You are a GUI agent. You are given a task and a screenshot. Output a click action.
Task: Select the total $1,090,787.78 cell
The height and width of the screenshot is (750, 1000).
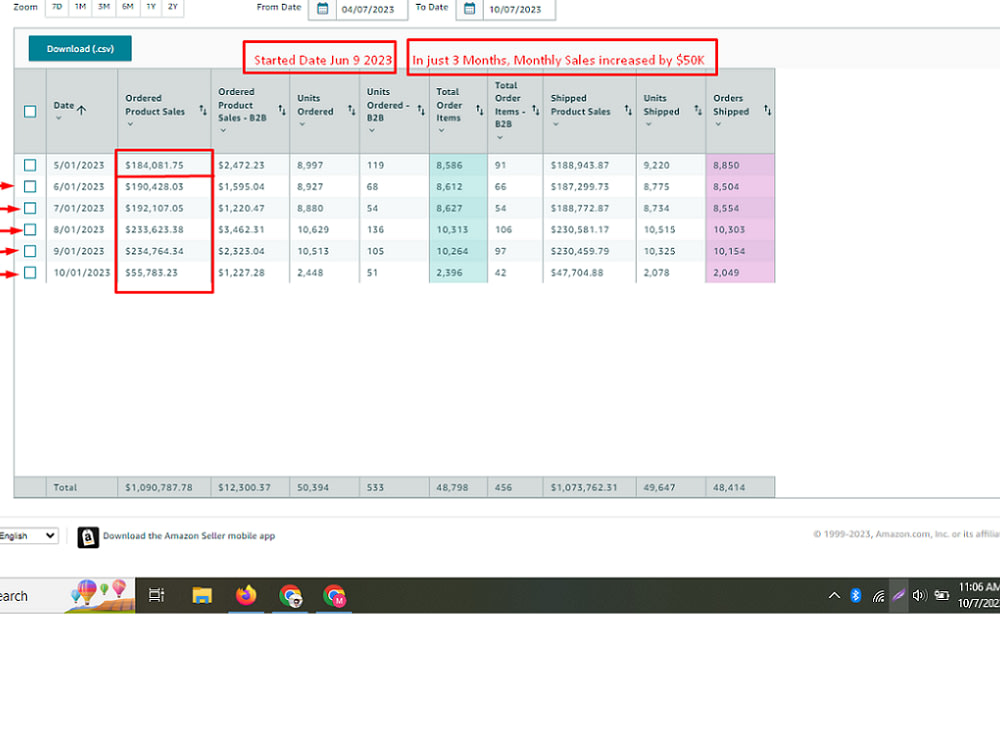[165, 487]
